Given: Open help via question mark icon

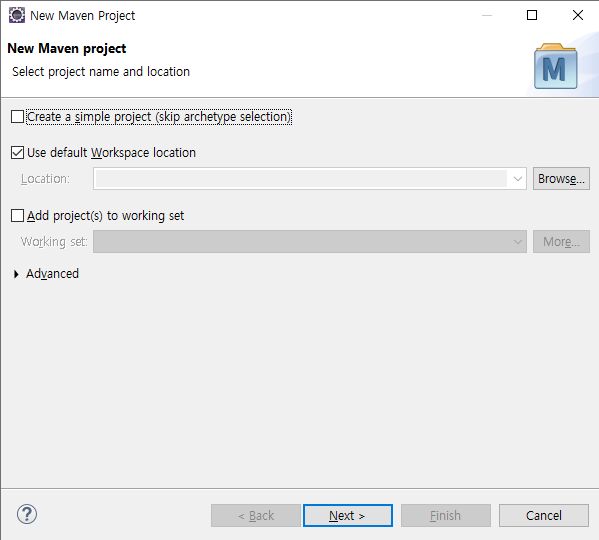Looking at the screenshot, I should (27, 514).
